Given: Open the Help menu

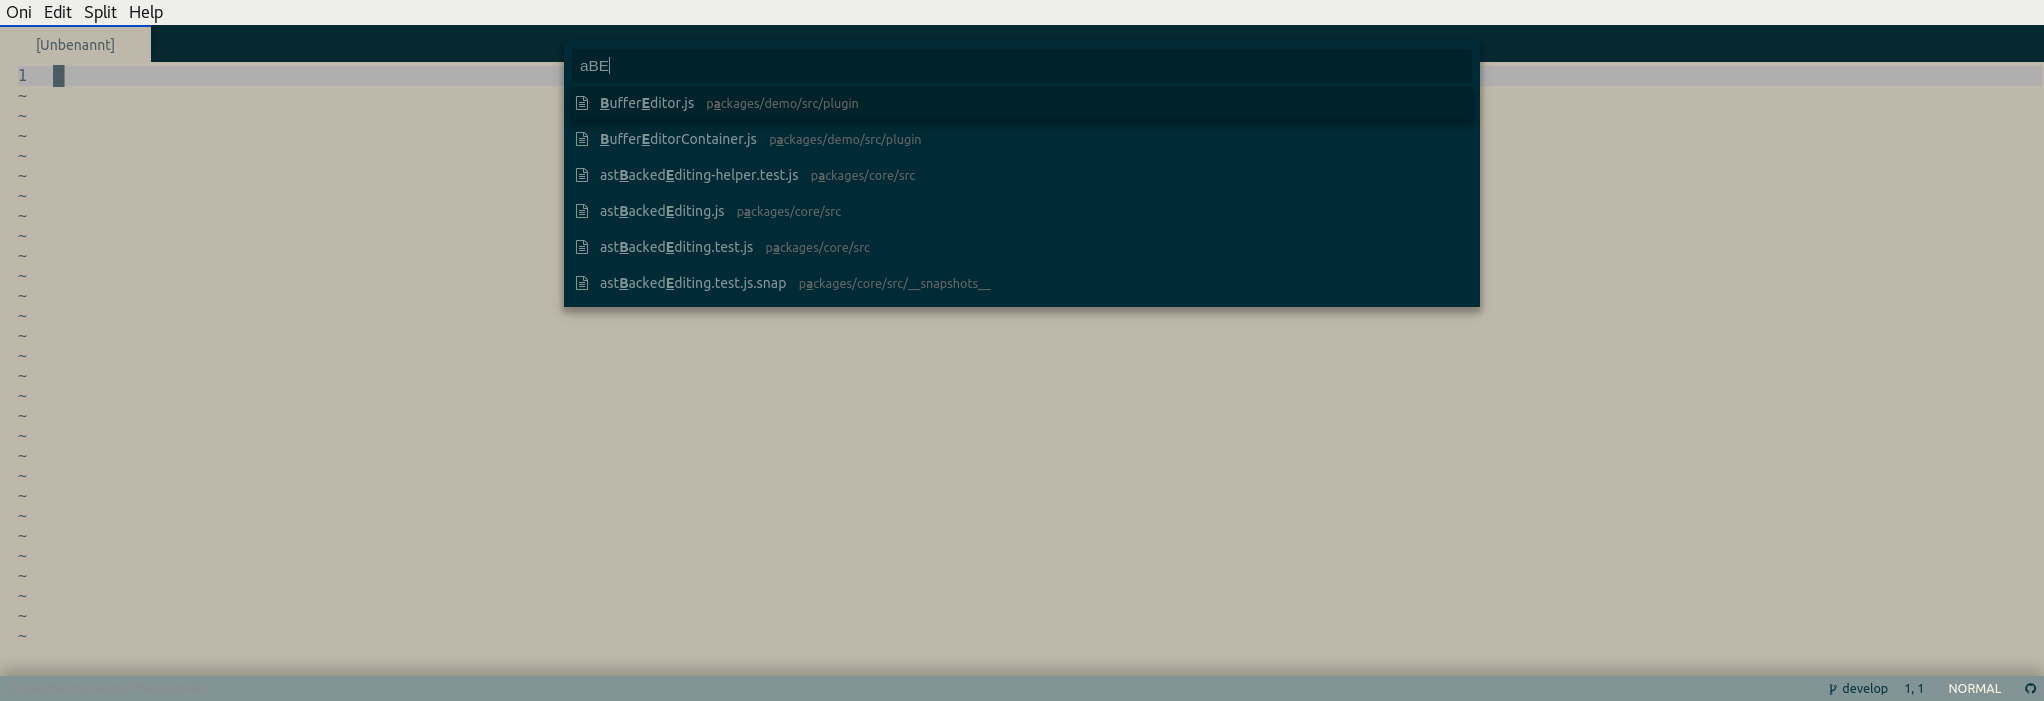Looking at the screenshot, I should pos(146,12).
